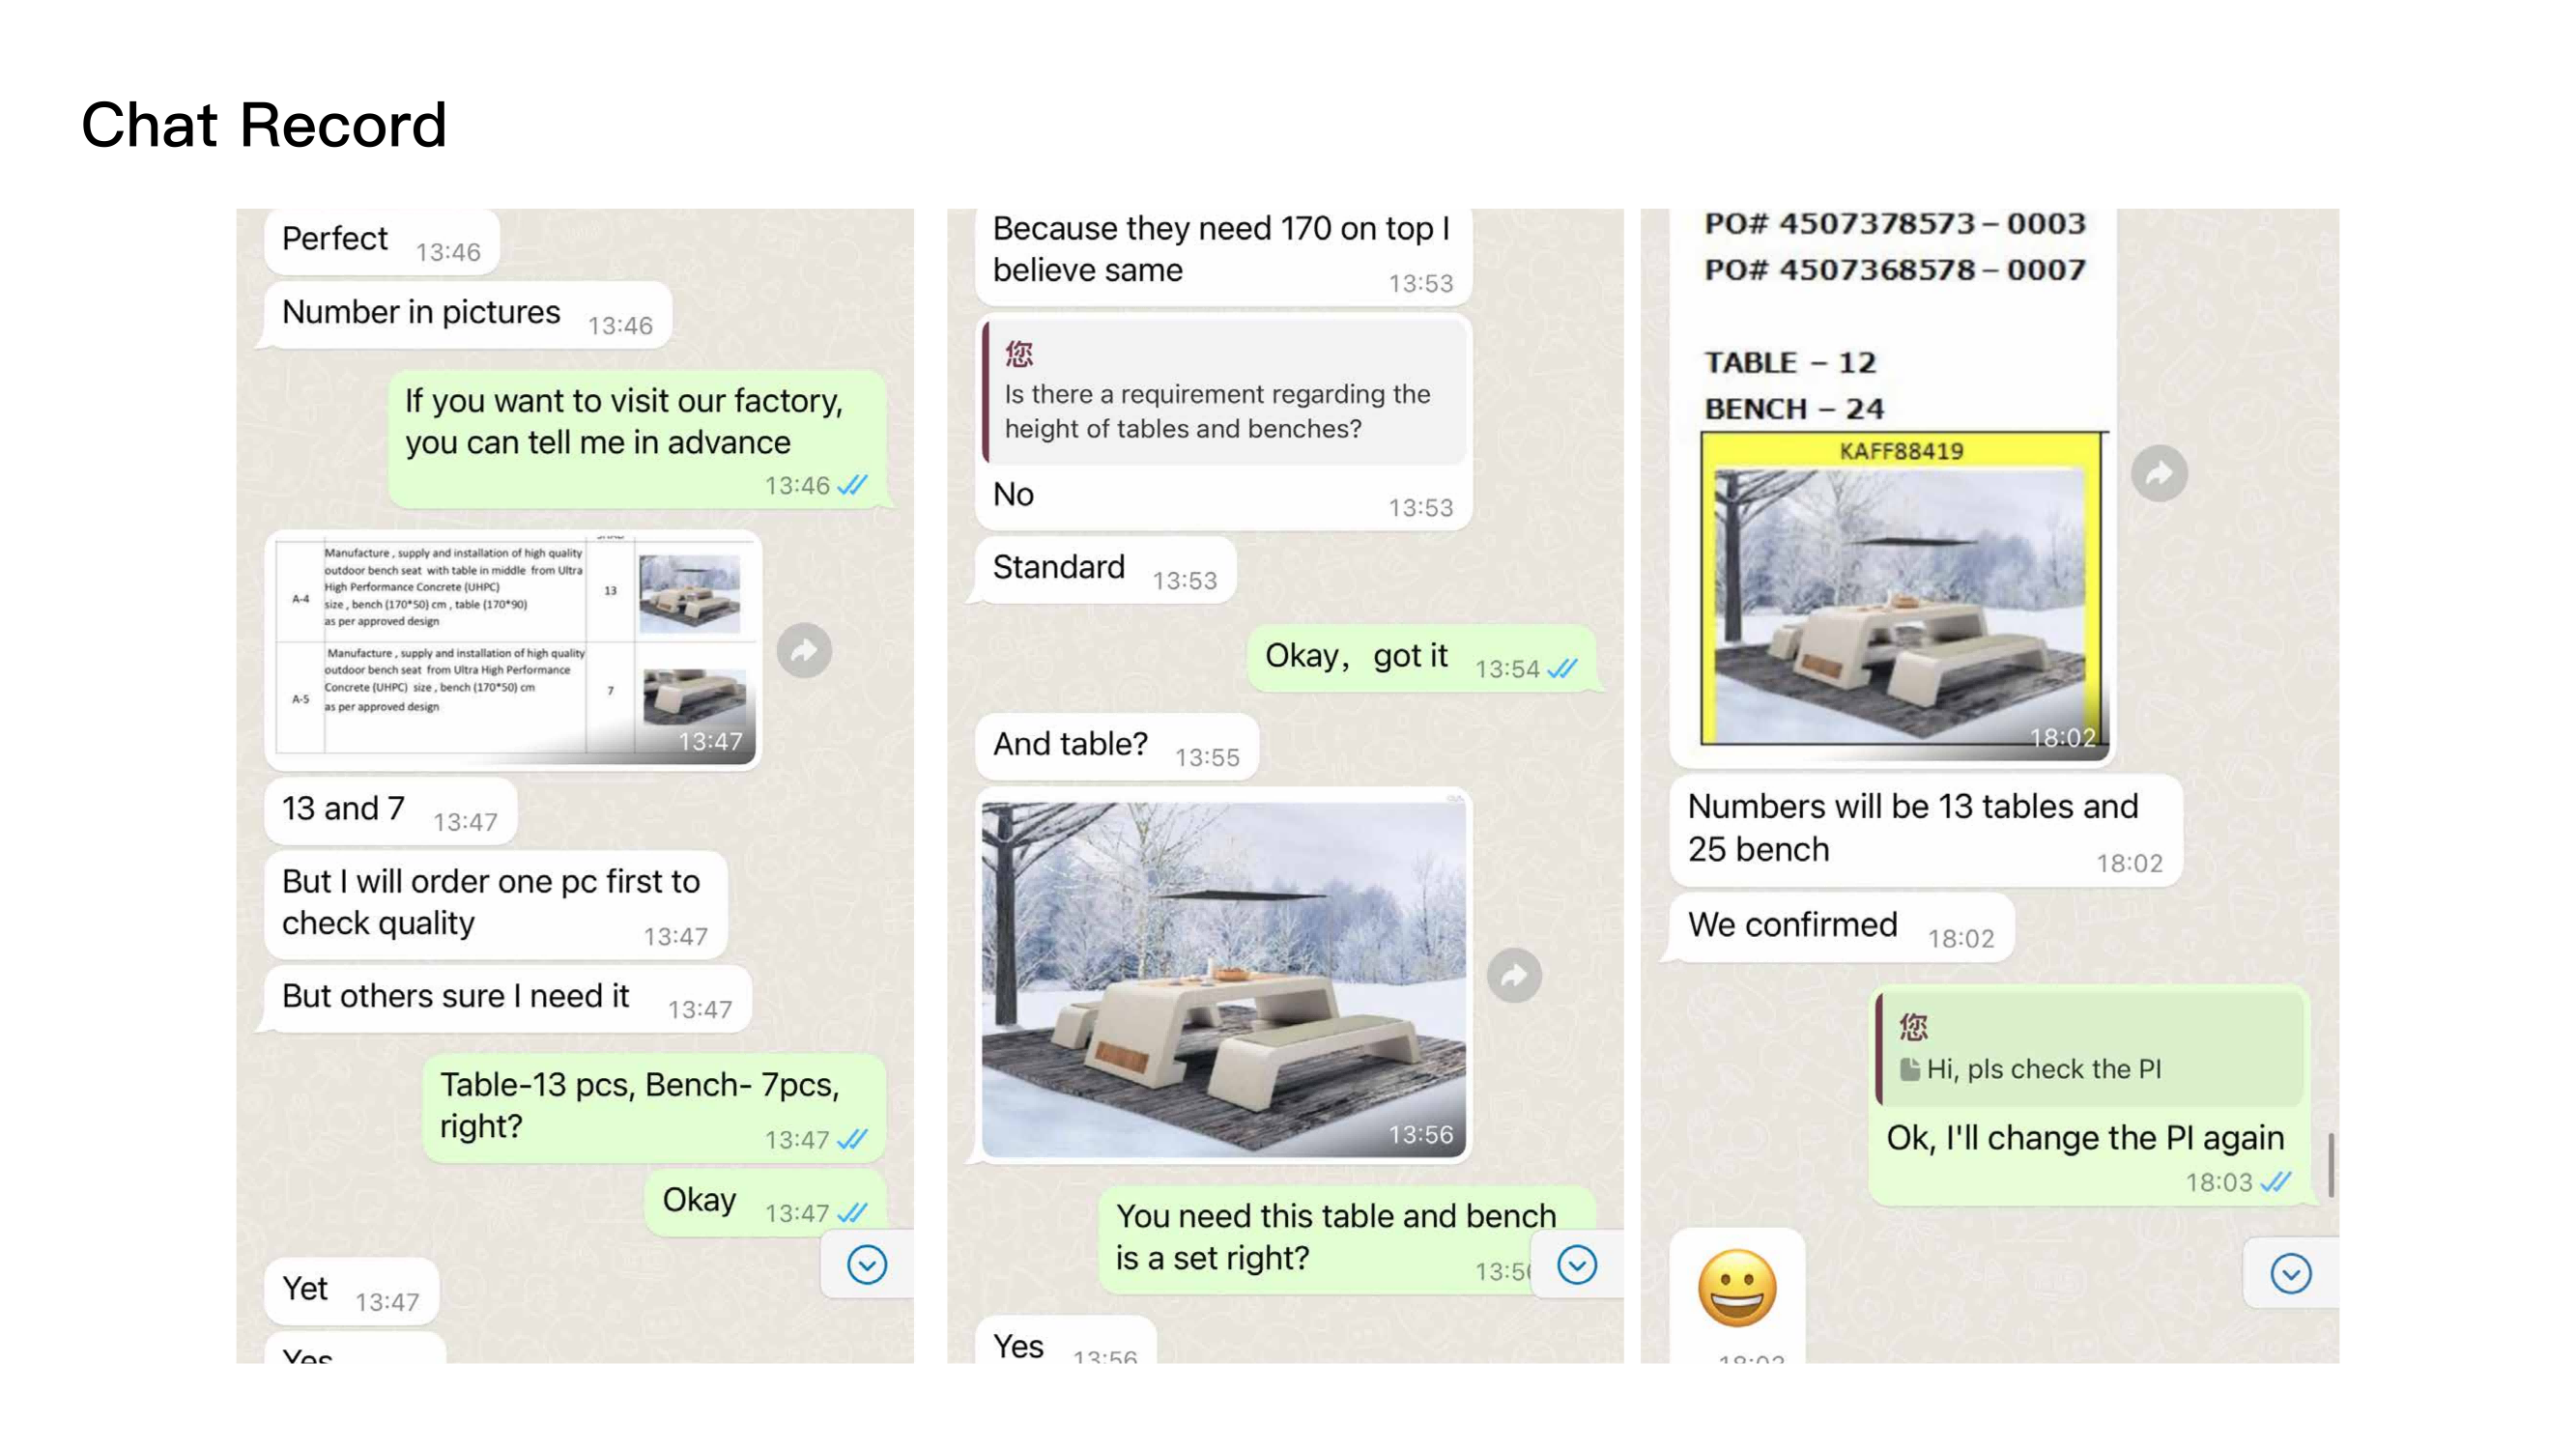Click quoted 'Hi, pls check the PI' reply
Screen dimensions: 2576x1449
point(2089,1049)
